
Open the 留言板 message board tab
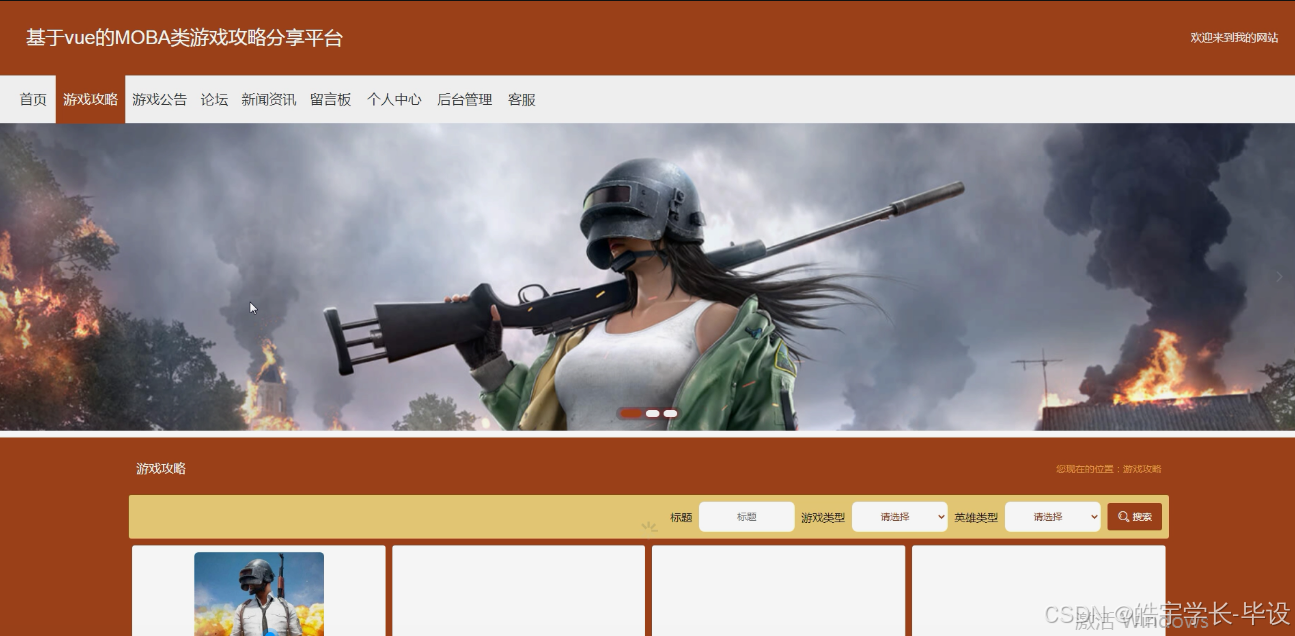point(330,100)
